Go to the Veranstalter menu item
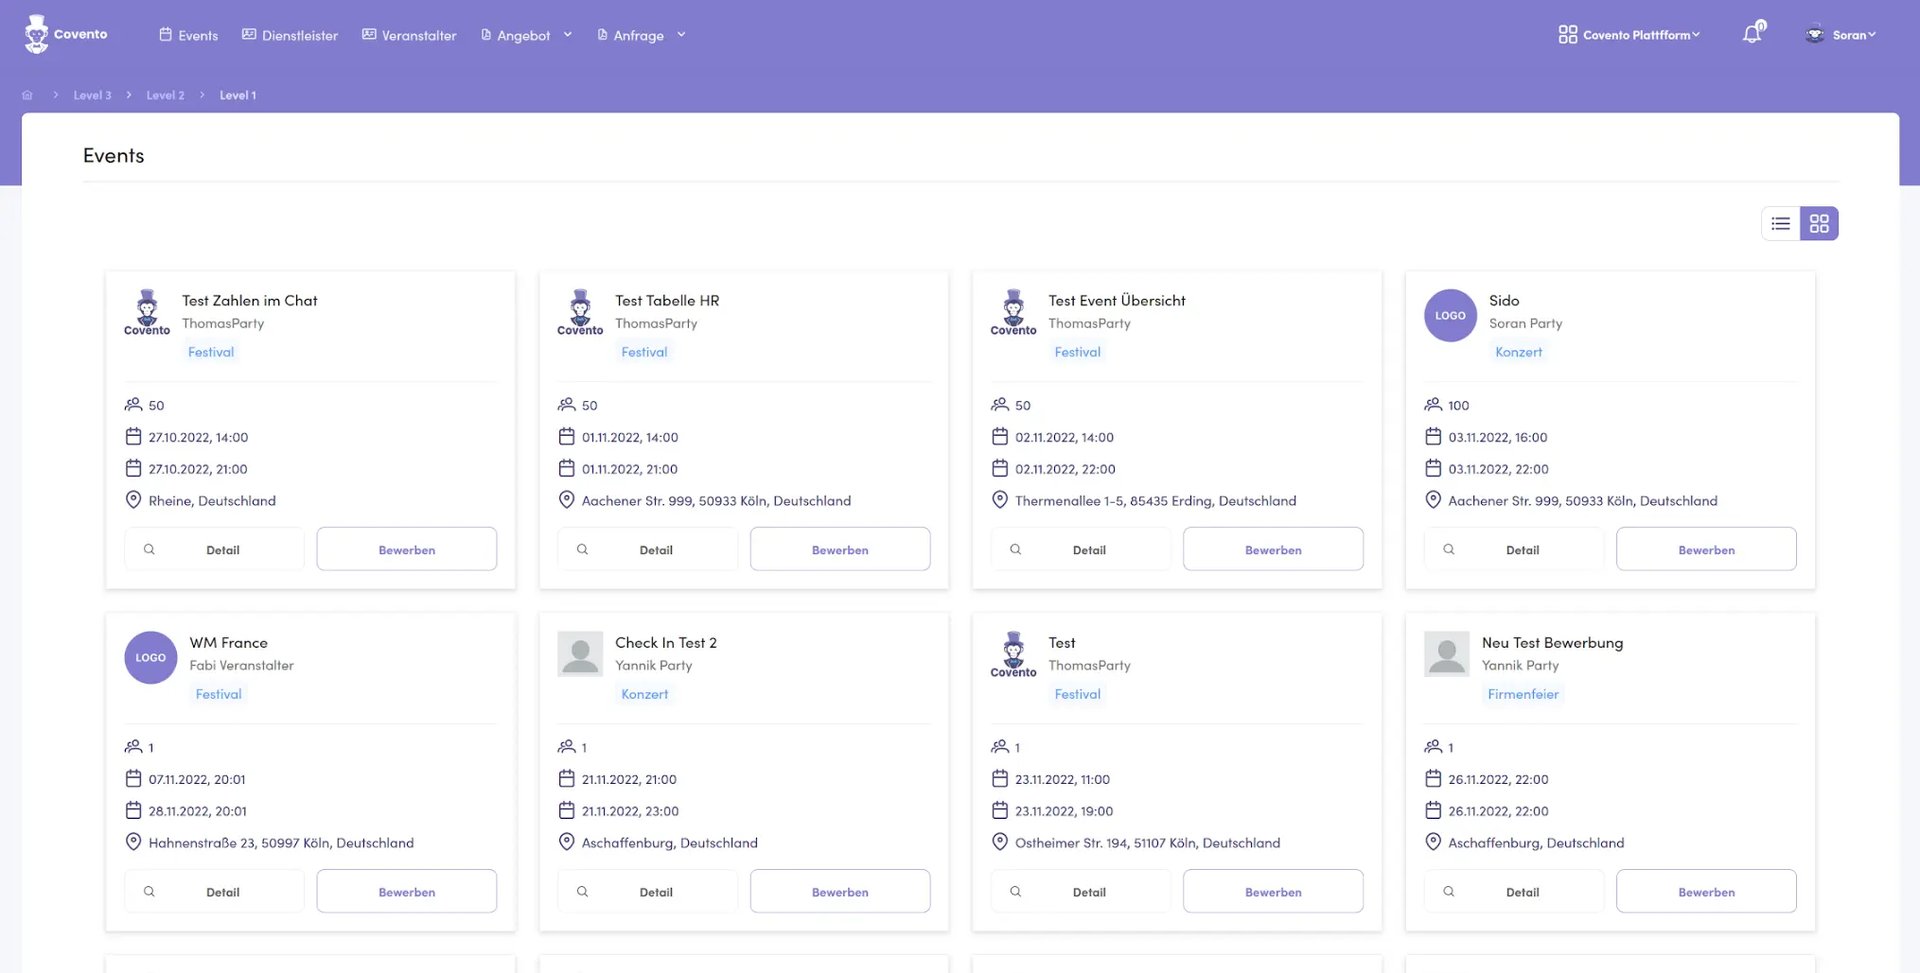 point(409,35)
